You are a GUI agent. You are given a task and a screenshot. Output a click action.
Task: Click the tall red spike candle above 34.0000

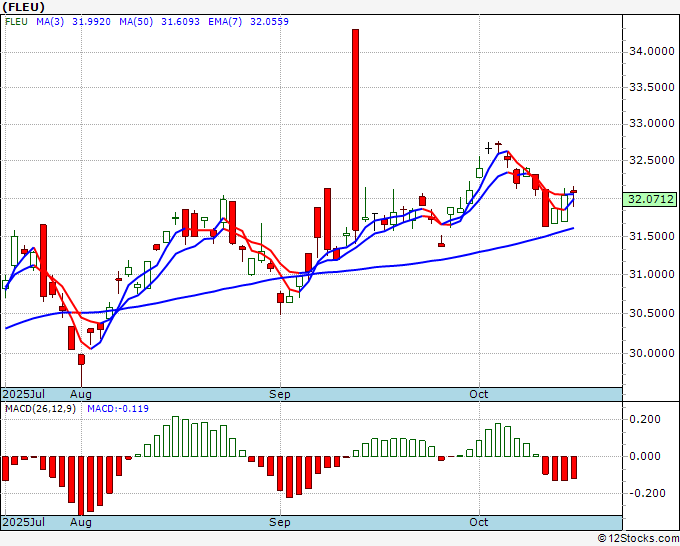coord(356,130)
